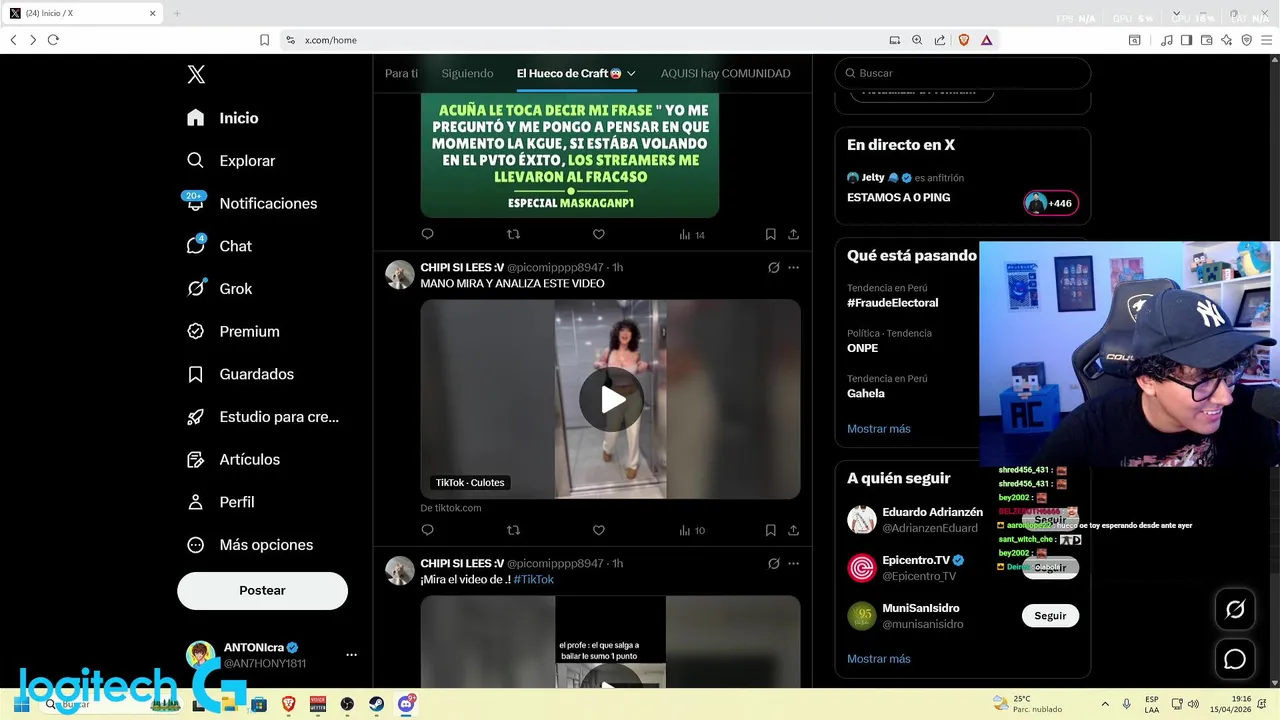Open Estudio para creadores
Viewport: 1280px width, 720px height.
tap(263, 417)
